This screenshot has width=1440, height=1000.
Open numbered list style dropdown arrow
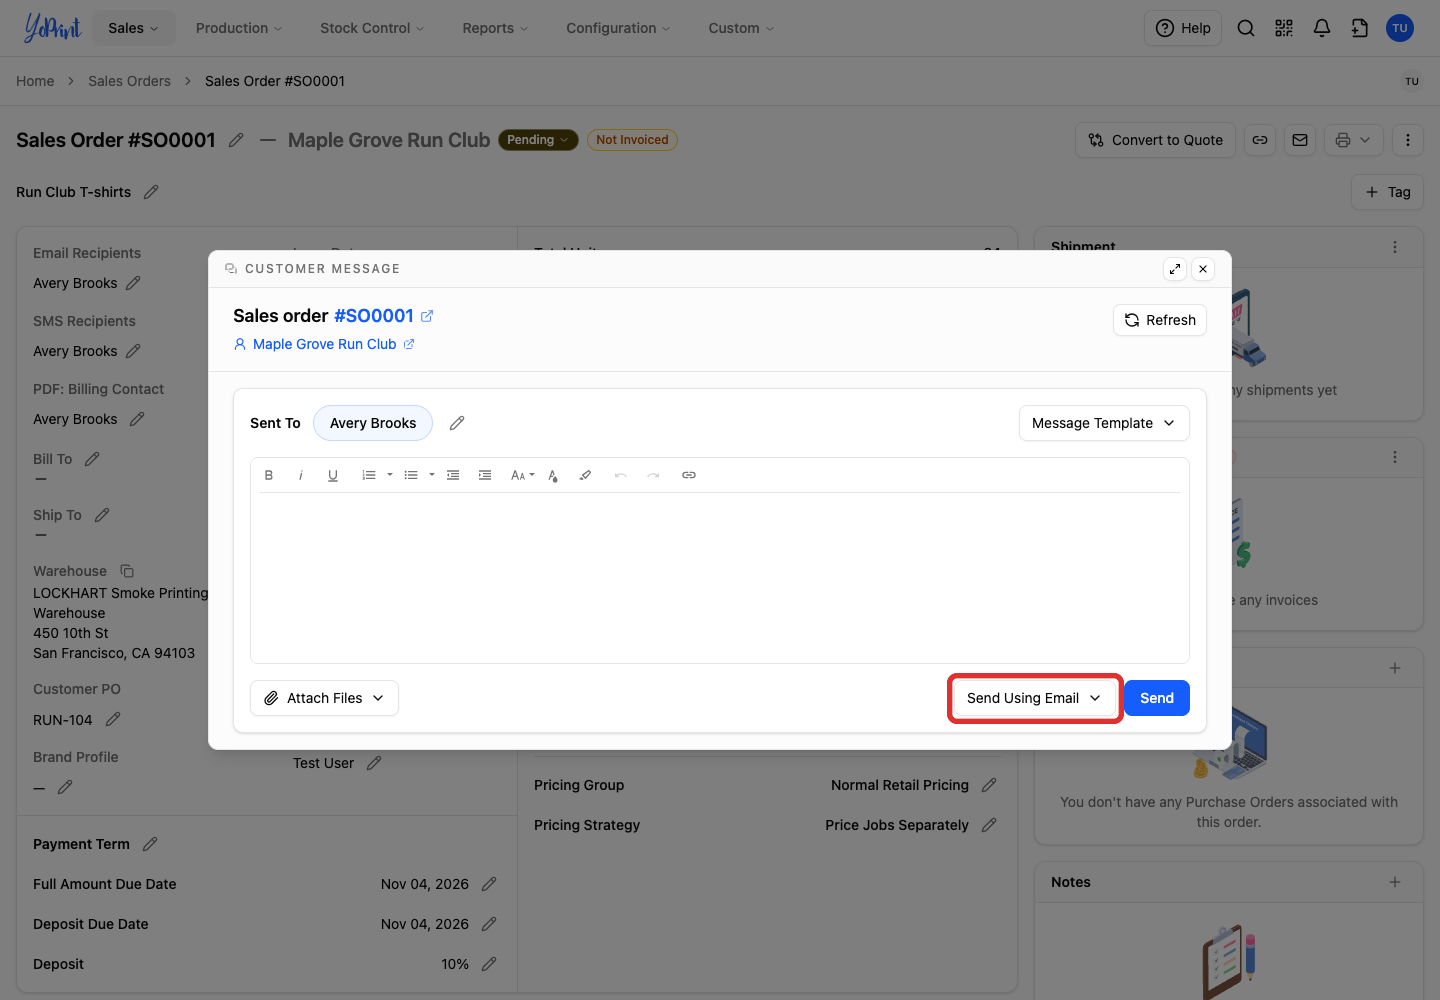[x=390, y=475]
